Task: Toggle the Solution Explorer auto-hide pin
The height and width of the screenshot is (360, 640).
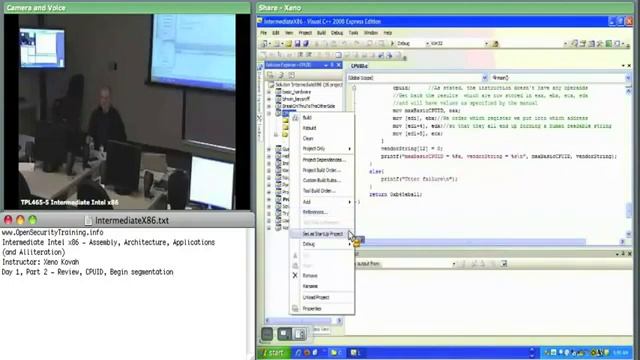Action: pyautogui.click(x=332, y=65)
